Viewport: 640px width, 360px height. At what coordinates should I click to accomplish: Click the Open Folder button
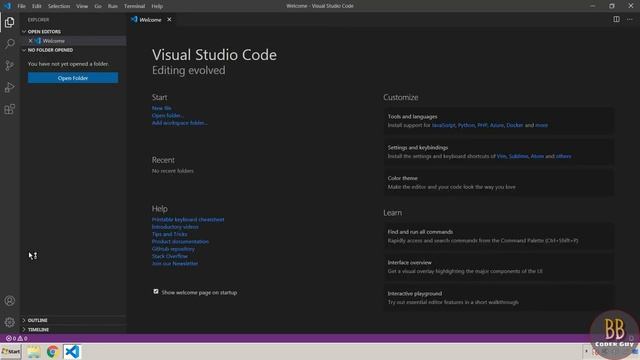pos(73,78)
